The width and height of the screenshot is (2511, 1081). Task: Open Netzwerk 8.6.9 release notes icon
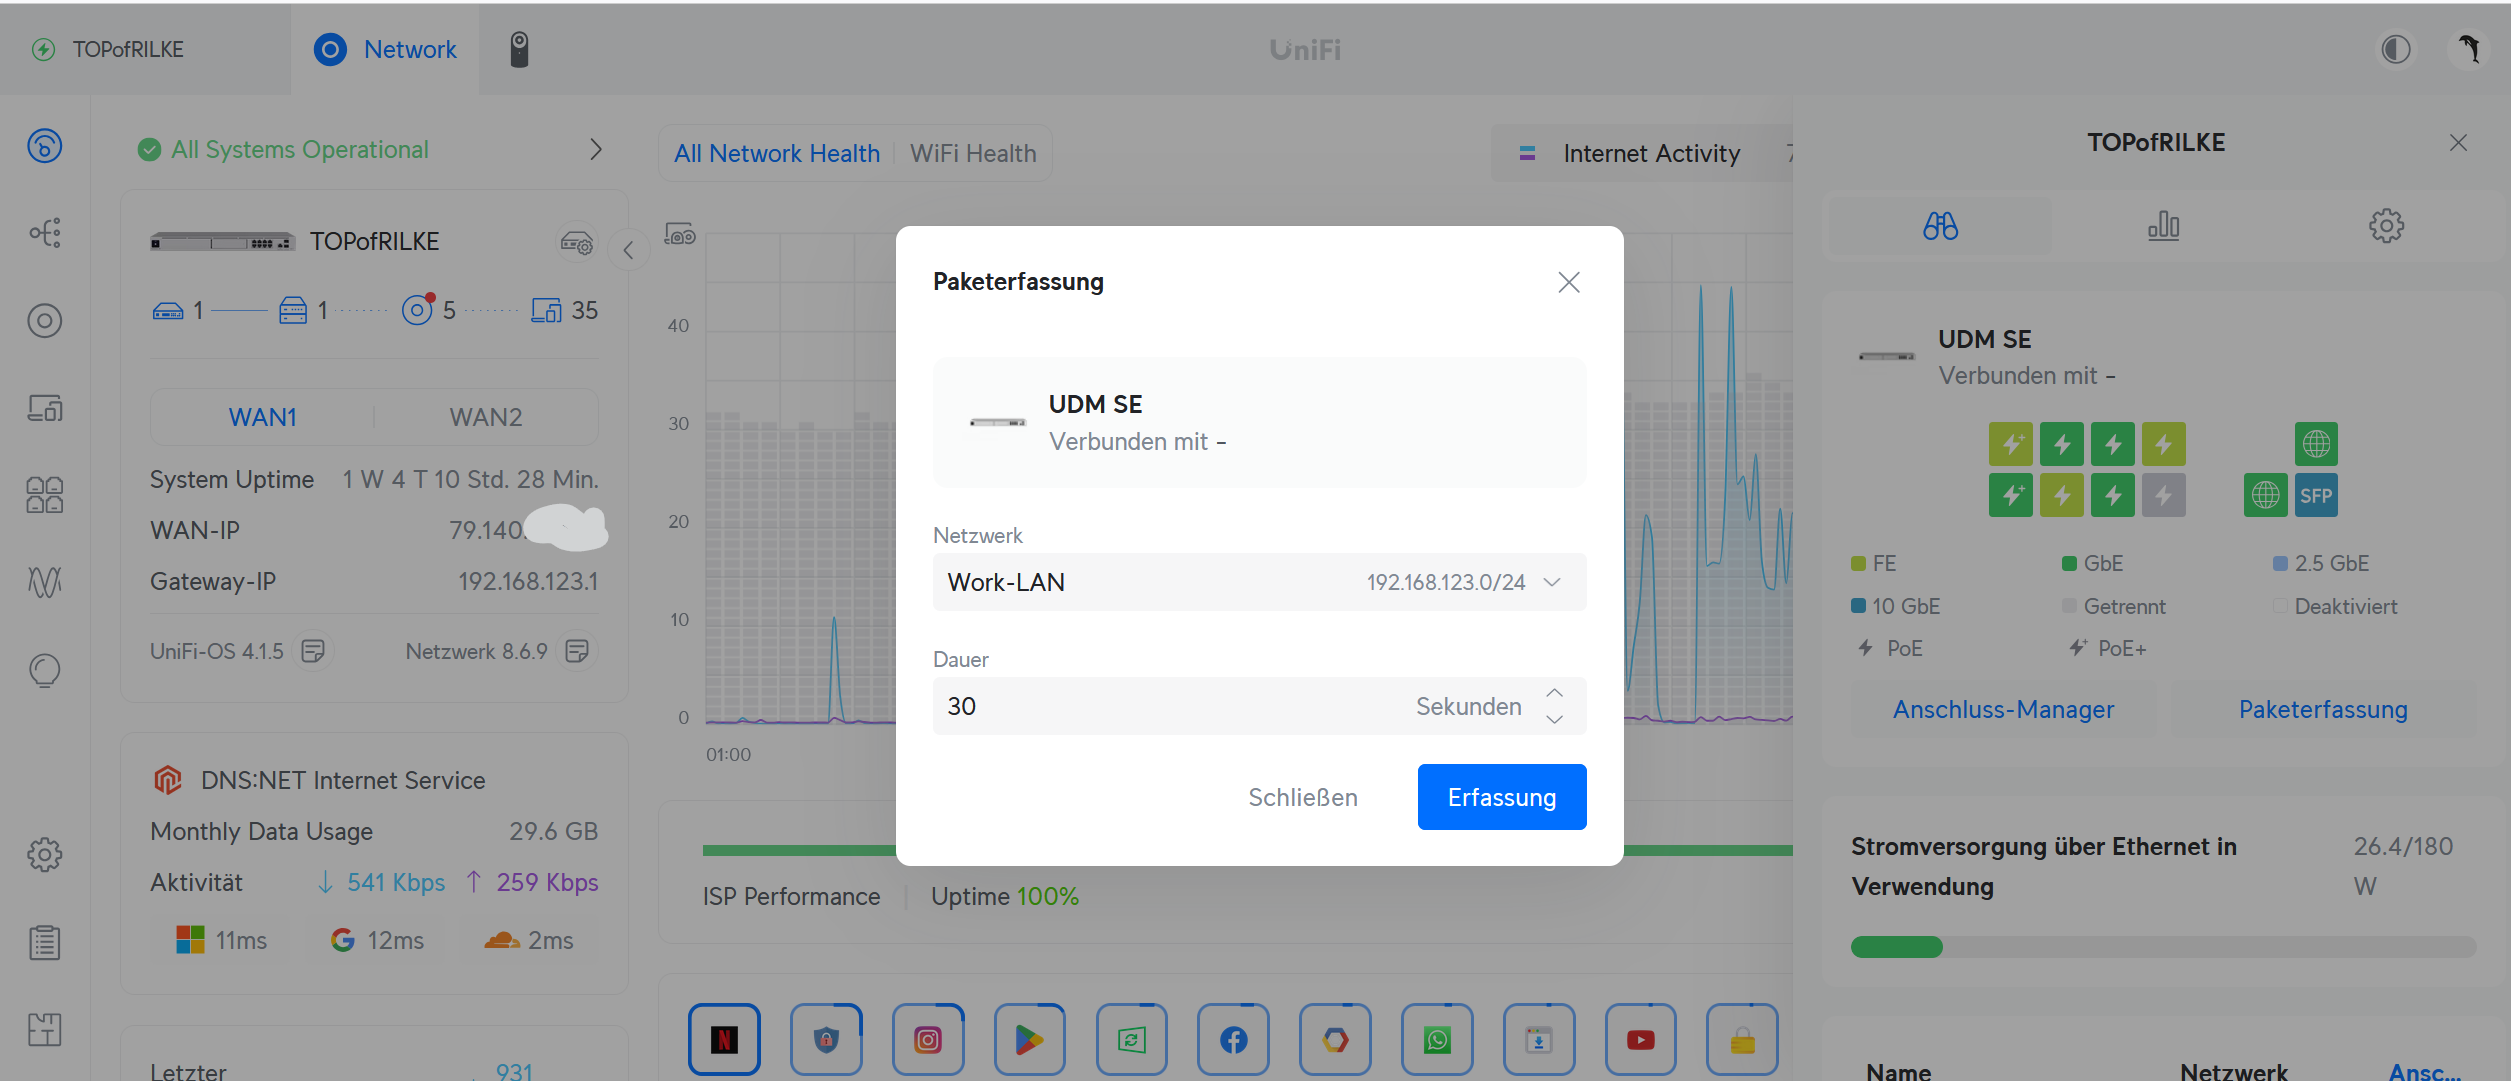[577, 651]
